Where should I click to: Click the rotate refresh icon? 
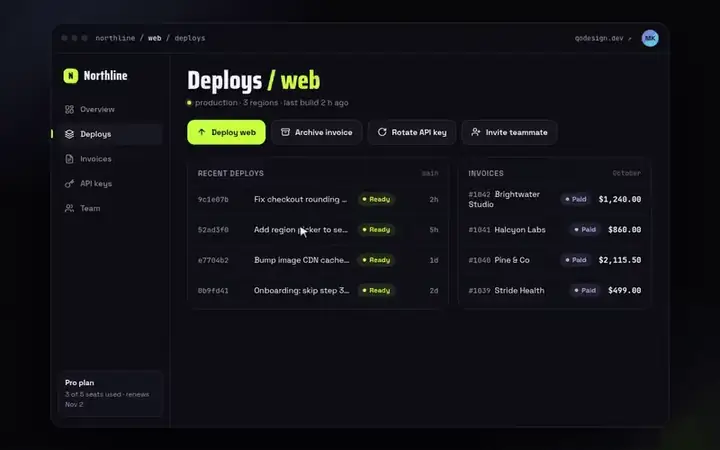(x=382, y=132)
